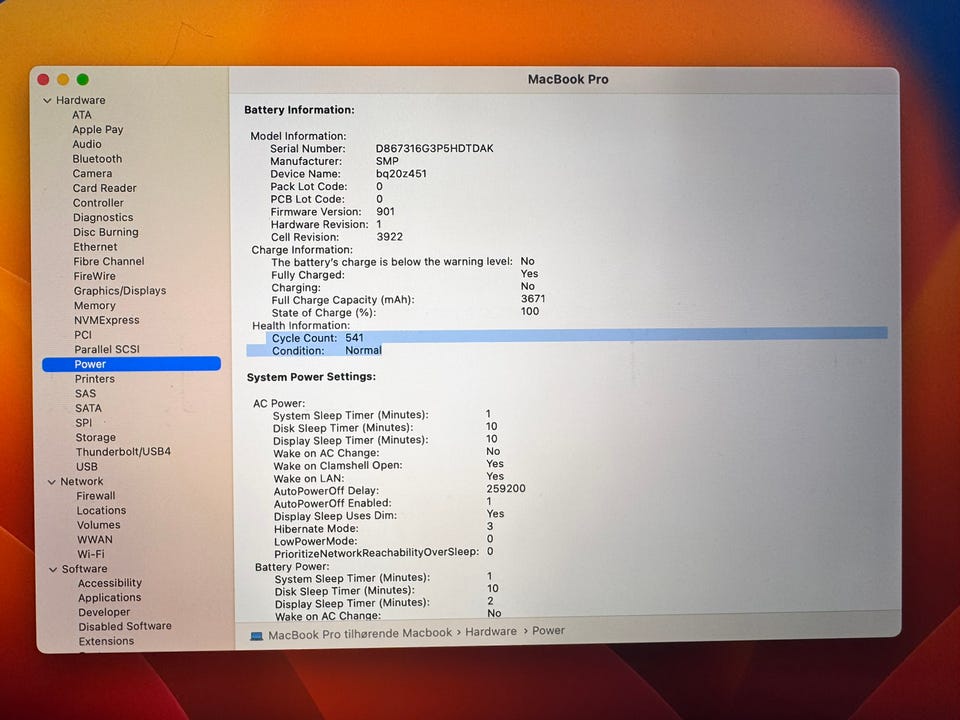Click the AutoPowerOff Delay value 259200
Viewport: 960px width, 720px height.
point(506,489)
